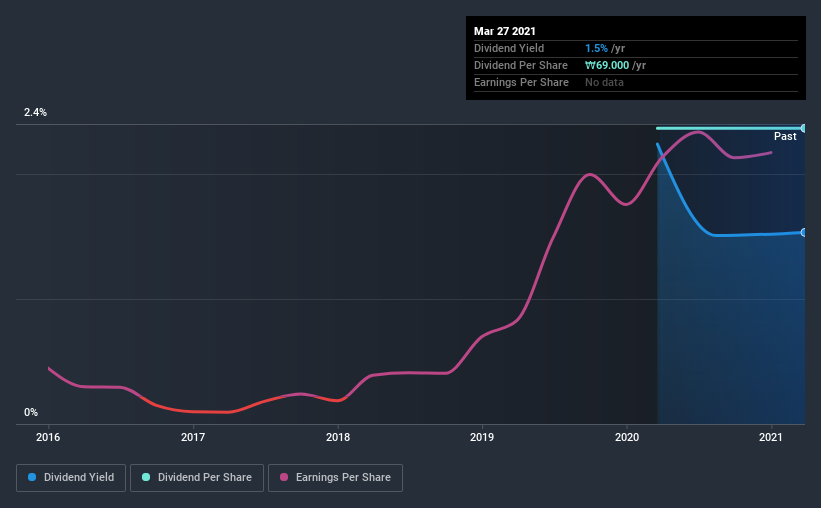Click the pink Earnings Per Share legend dot
821x508 pixels.
pos(284,477)
